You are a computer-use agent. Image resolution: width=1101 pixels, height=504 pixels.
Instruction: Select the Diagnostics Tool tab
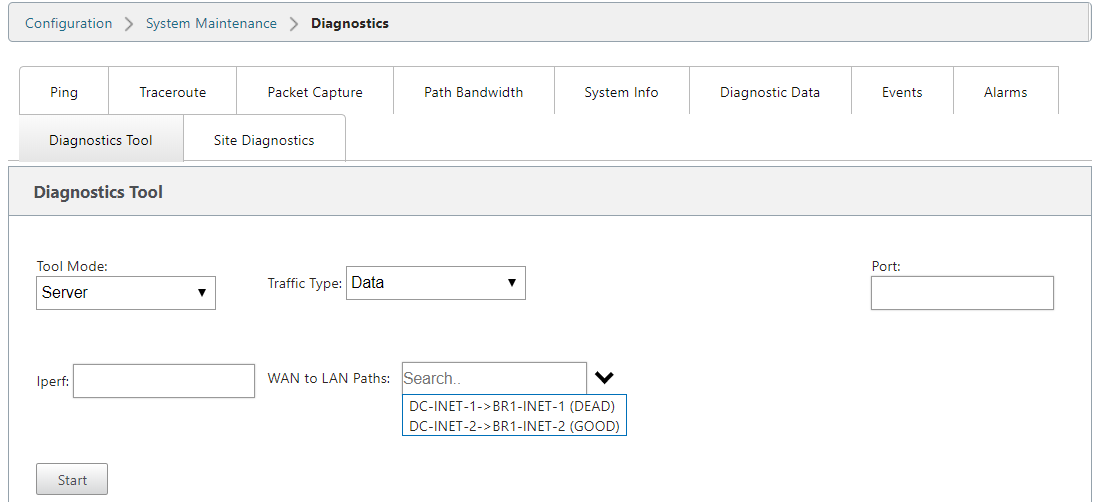[x=101, y=140]
